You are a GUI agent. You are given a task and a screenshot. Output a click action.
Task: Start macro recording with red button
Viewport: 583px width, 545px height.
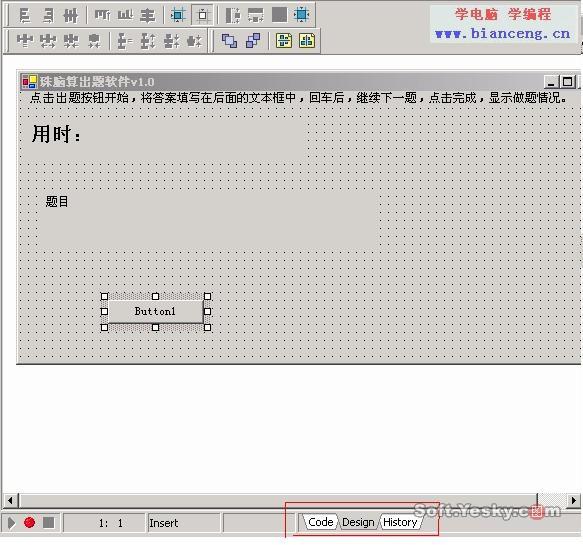pyautogui.click(x=29, y=522)
